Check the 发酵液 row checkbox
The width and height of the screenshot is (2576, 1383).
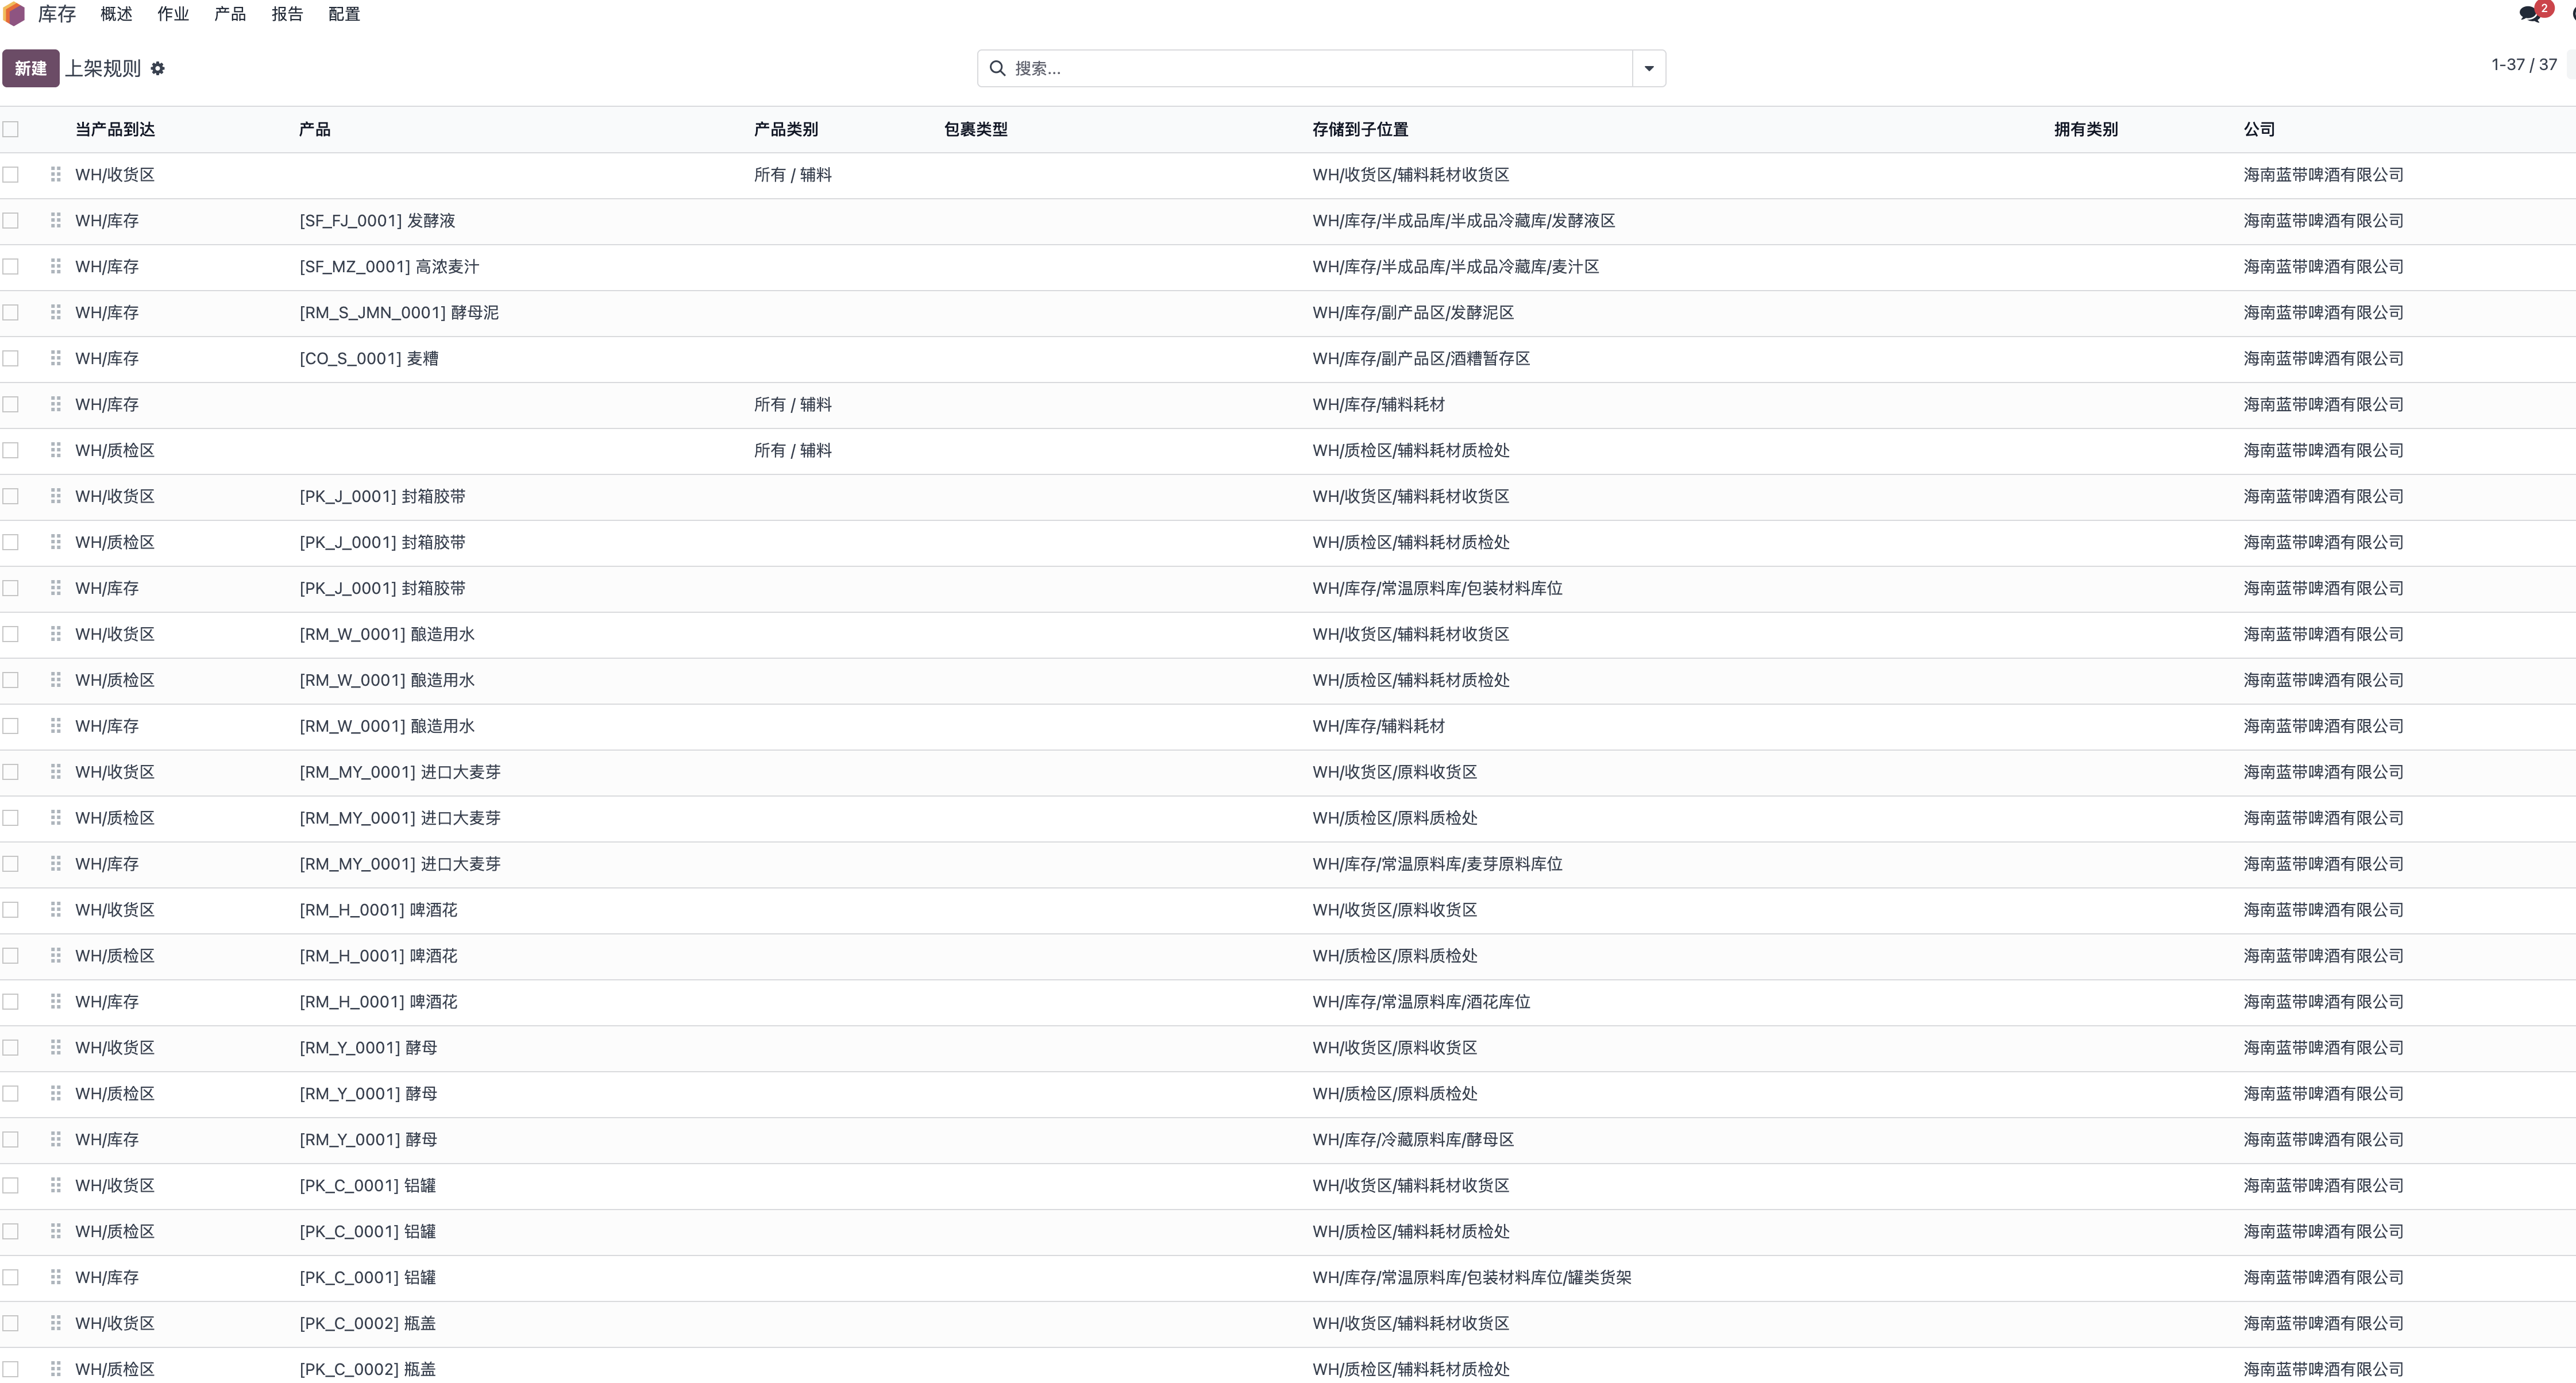pyautogui.click(x=11, y=220)
